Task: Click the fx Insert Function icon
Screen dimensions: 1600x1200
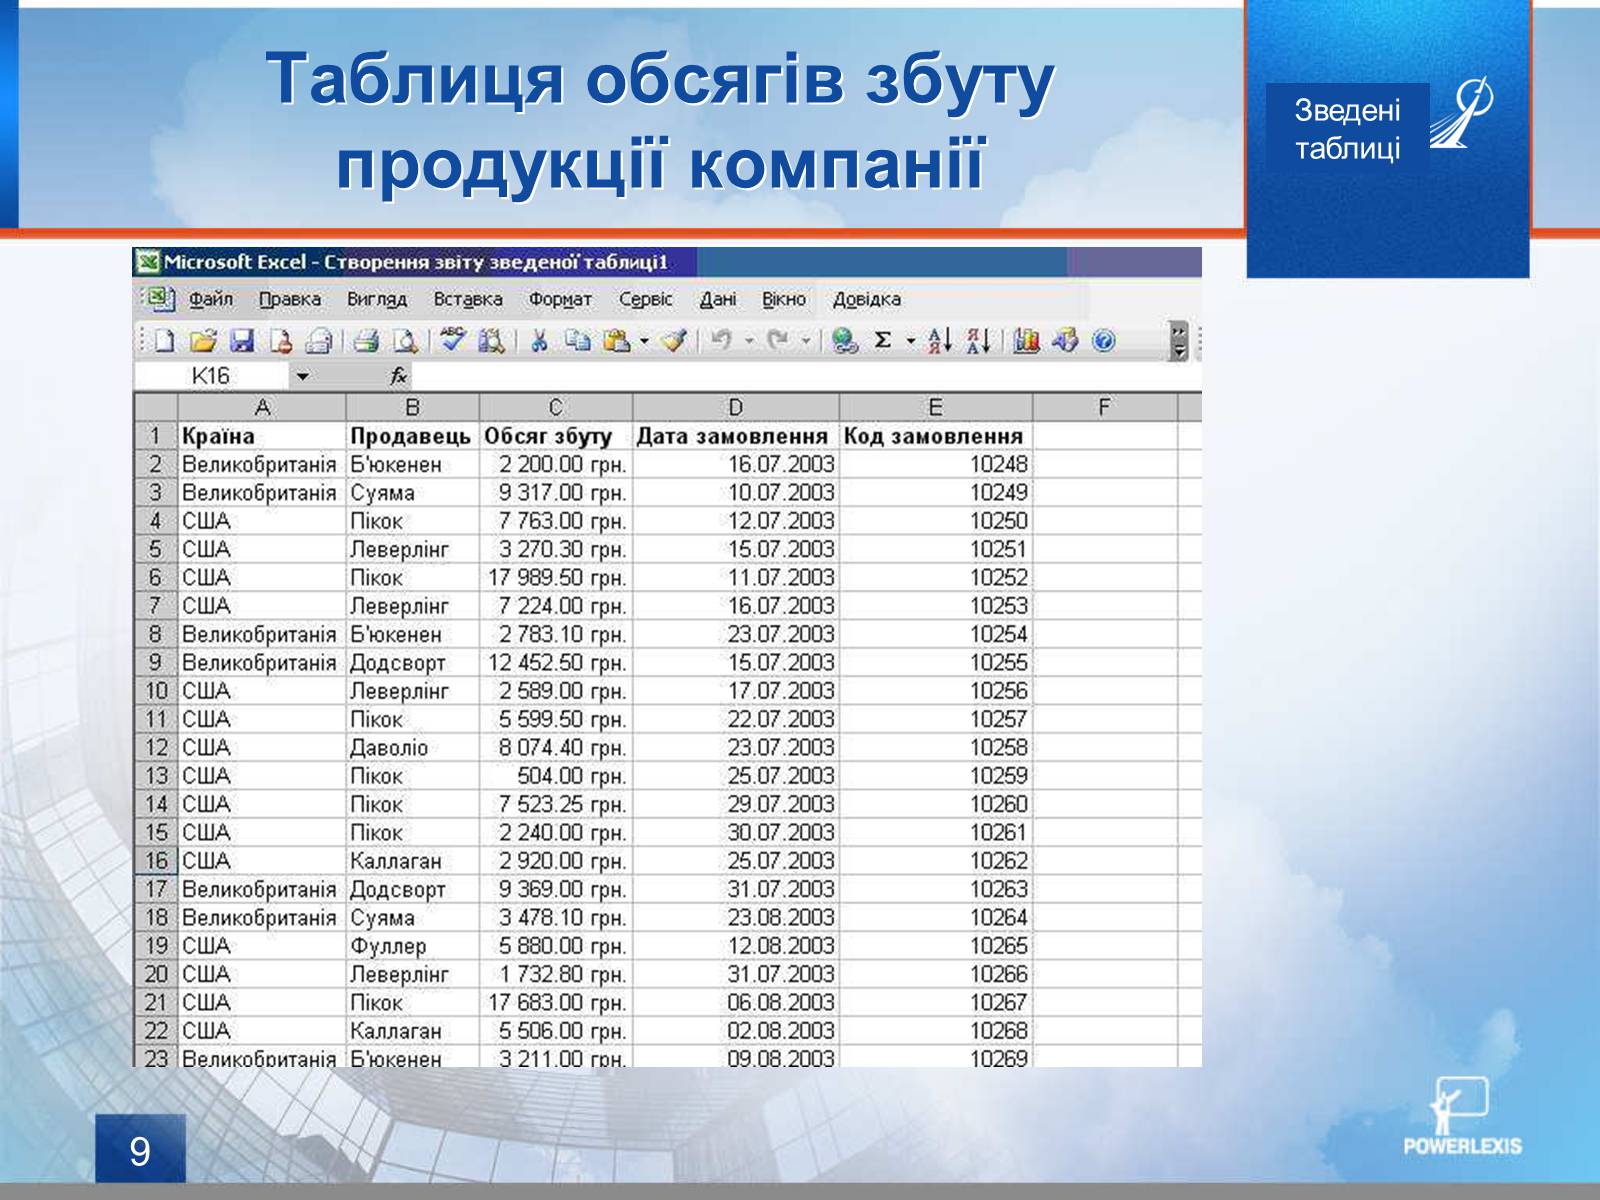Action: point(398,376)
